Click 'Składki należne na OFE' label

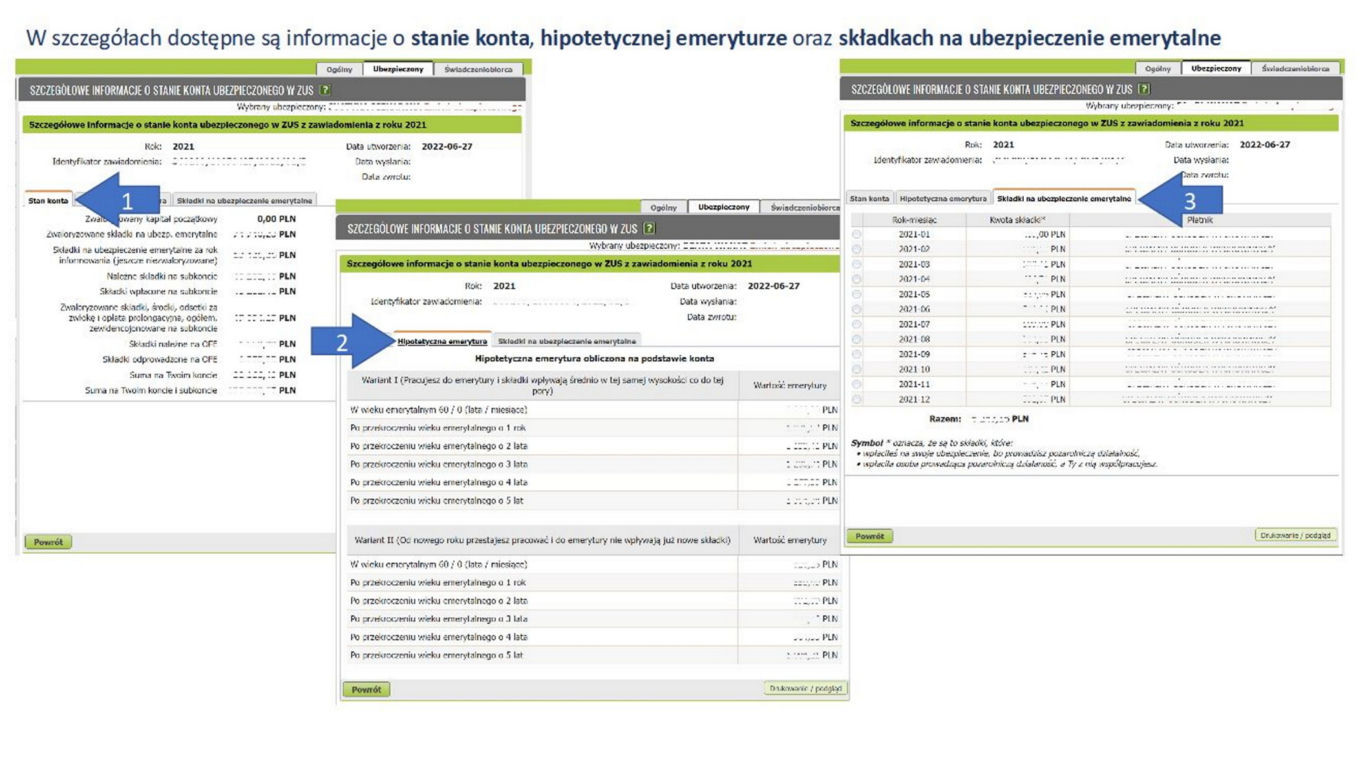[172, 344]
